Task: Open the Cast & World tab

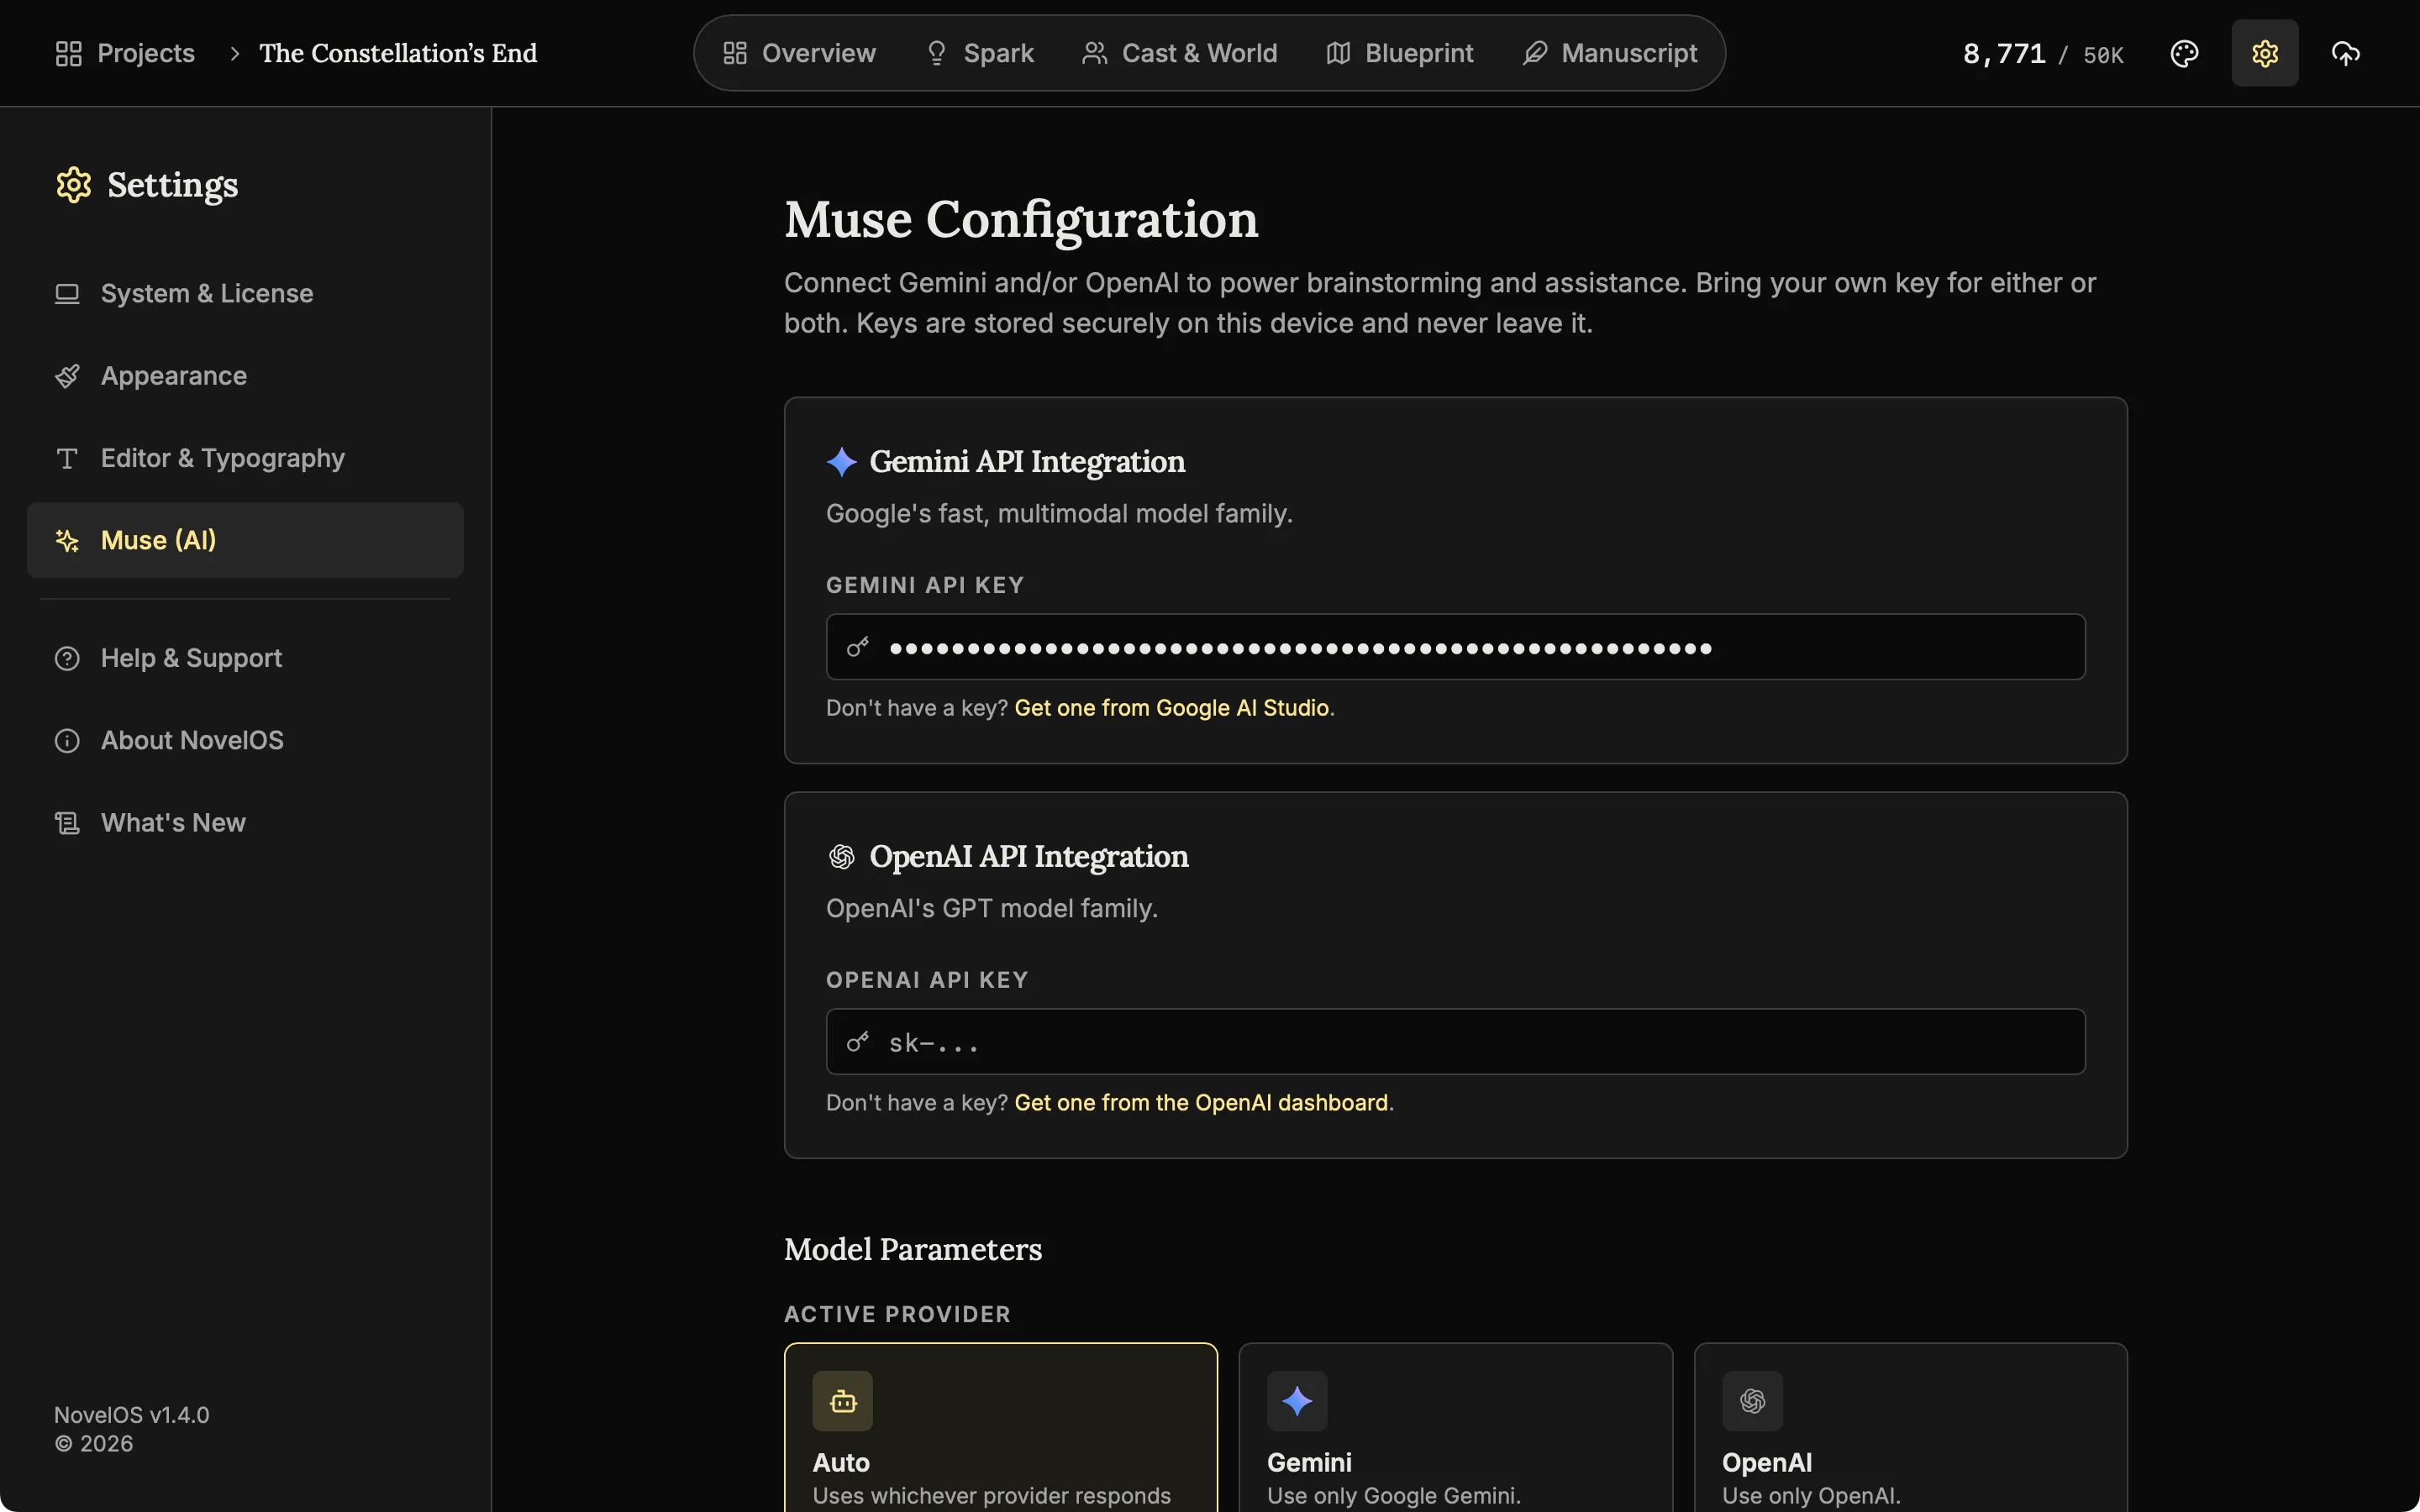Action: click(1180, 53)
